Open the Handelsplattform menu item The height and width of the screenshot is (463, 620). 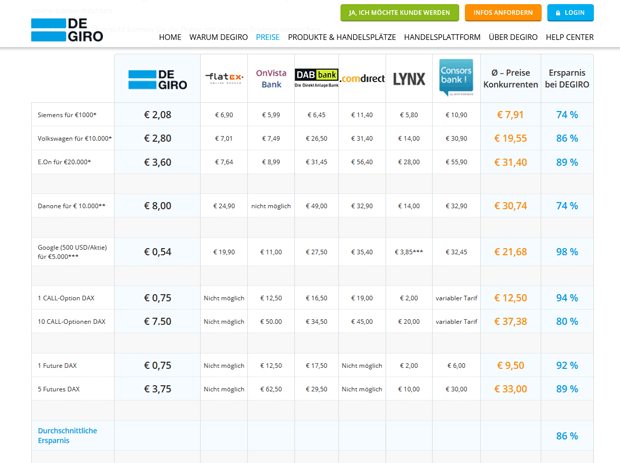tap(442, 37)
